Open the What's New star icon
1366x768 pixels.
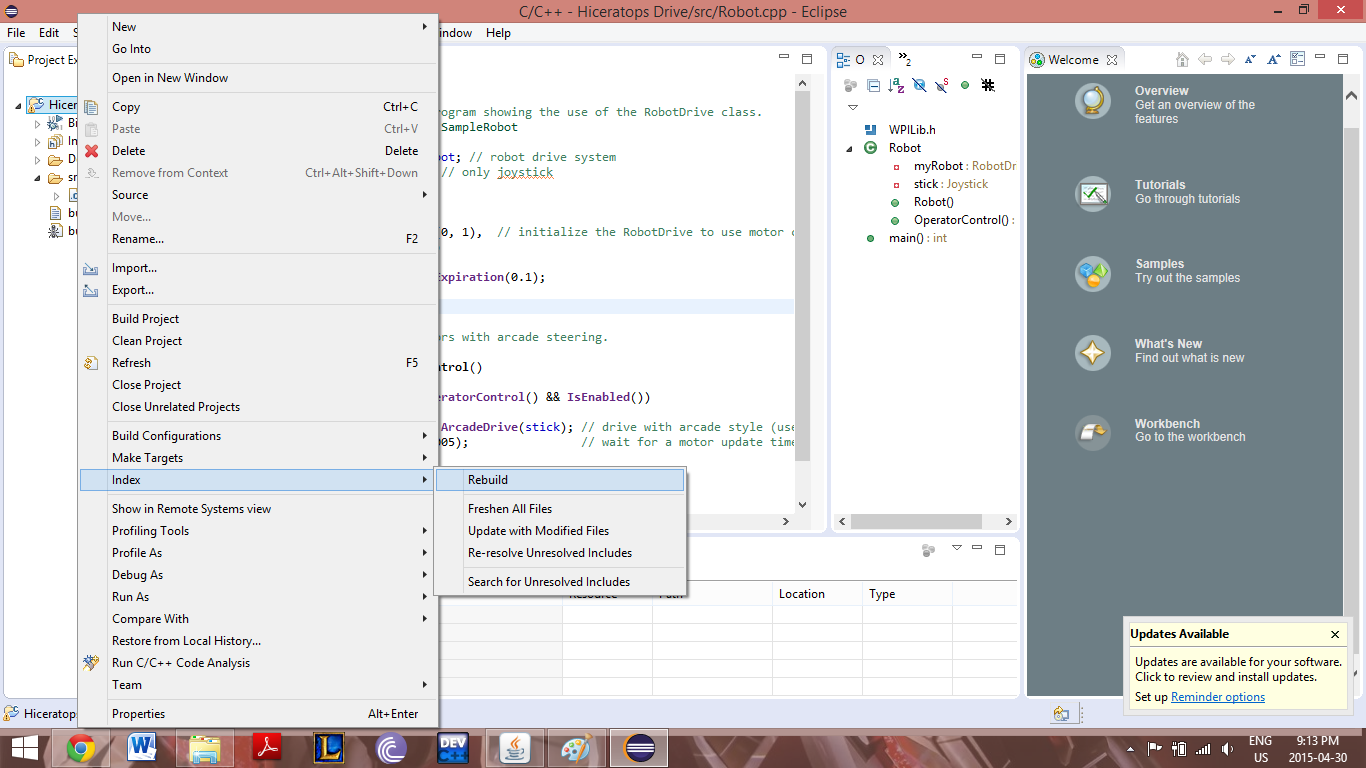click(1093, 352)
